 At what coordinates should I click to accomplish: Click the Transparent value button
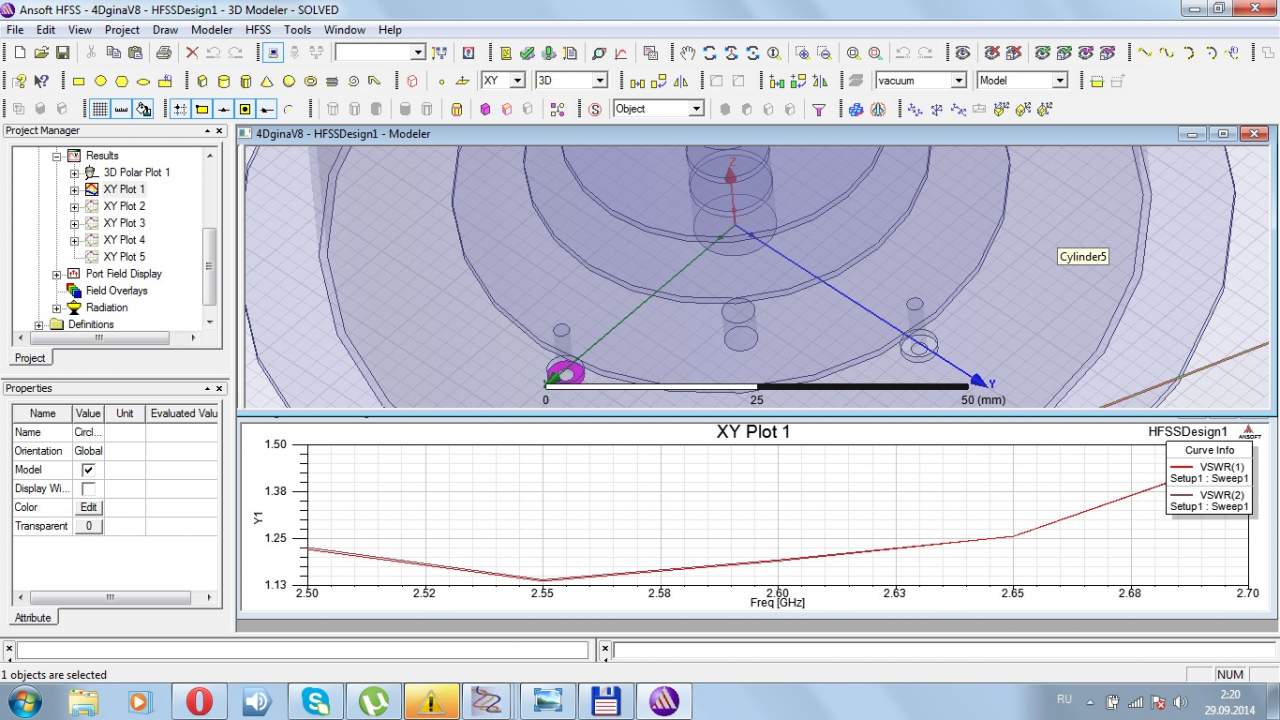point(88,526)
